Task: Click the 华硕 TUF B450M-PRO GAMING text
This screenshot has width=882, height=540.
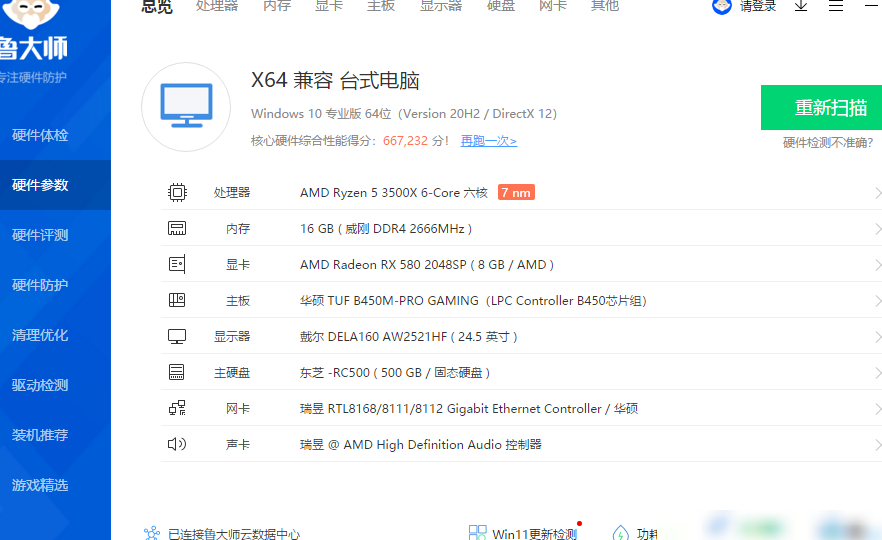Action: point(473,301)
